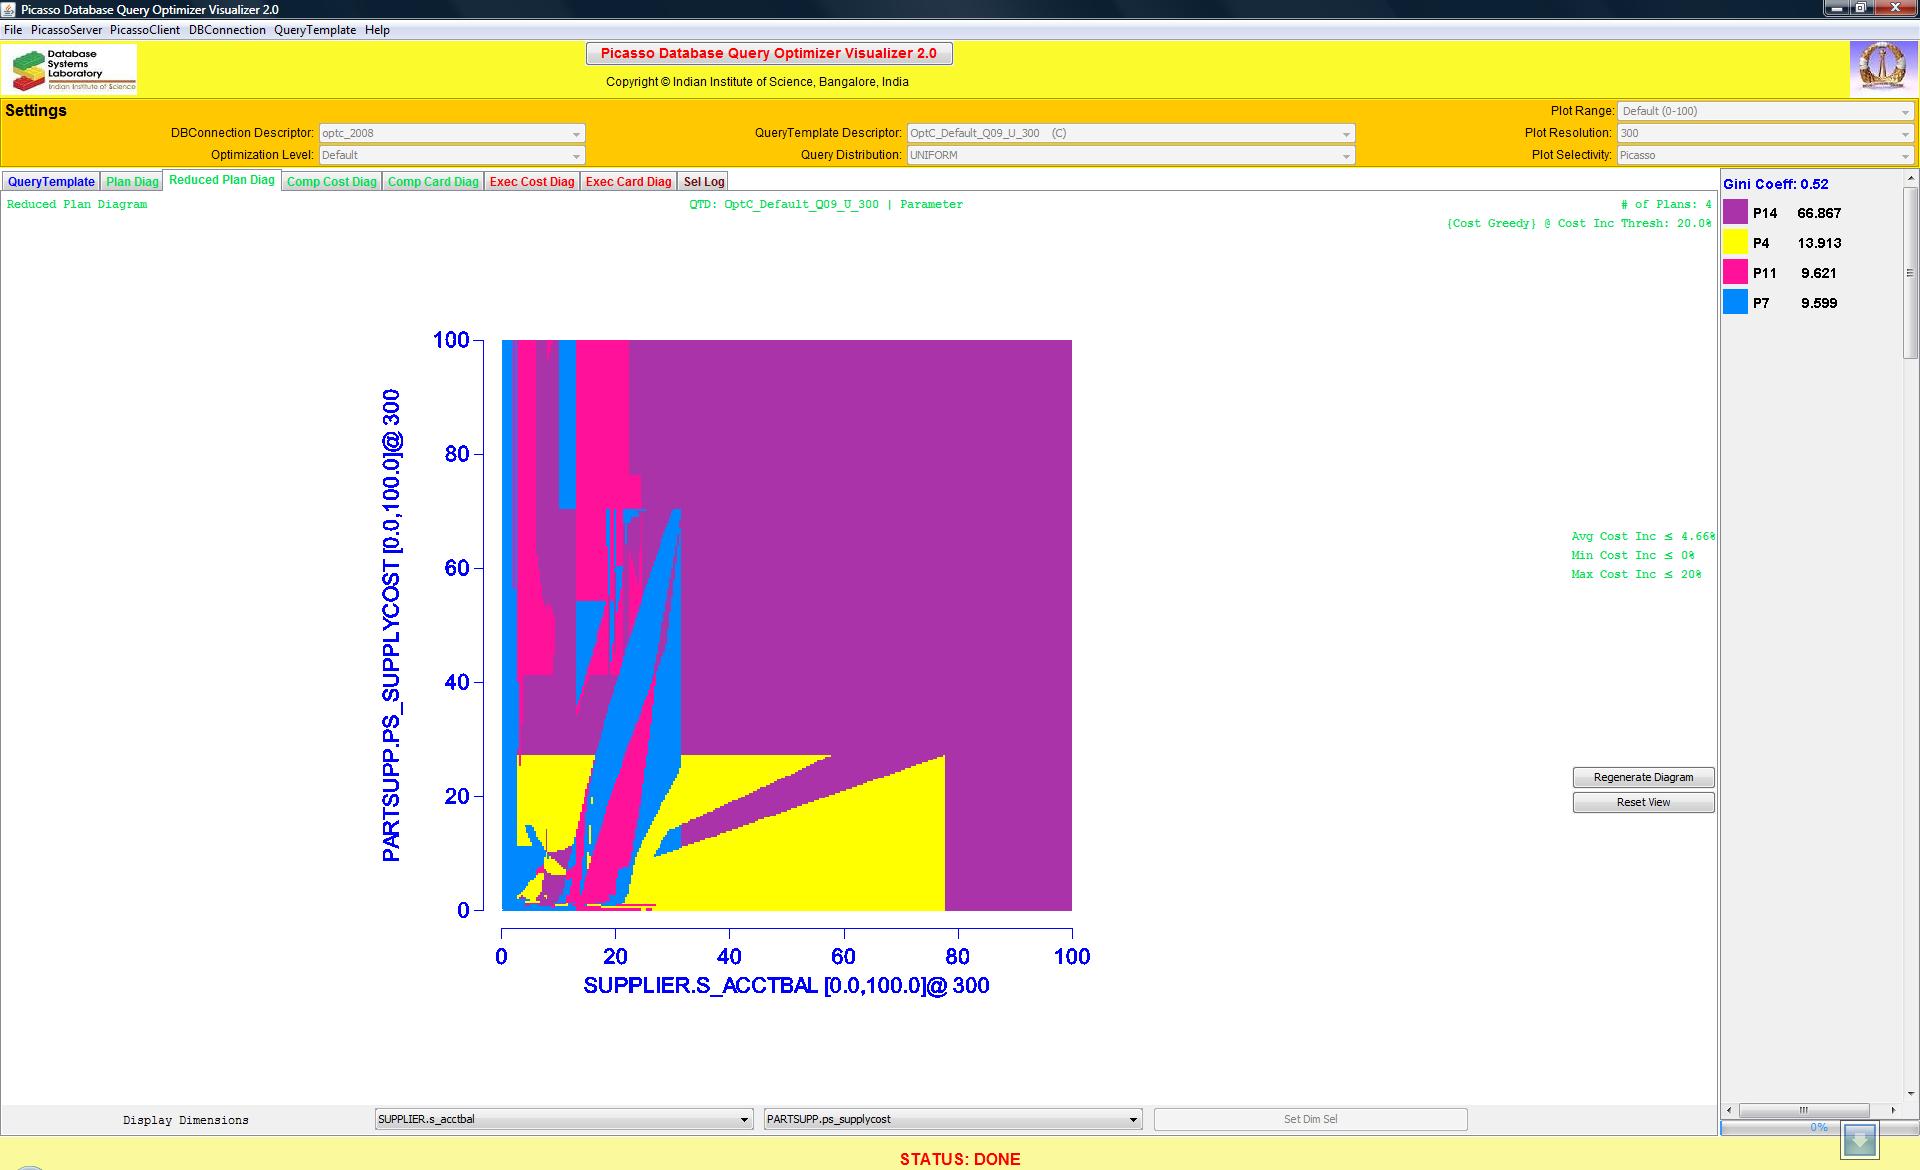Screen dimensions: 1920x1170
Task: Expand the PARTSUPP.ps_supplycost dimension dropdown
Action: coord(952,1119)
